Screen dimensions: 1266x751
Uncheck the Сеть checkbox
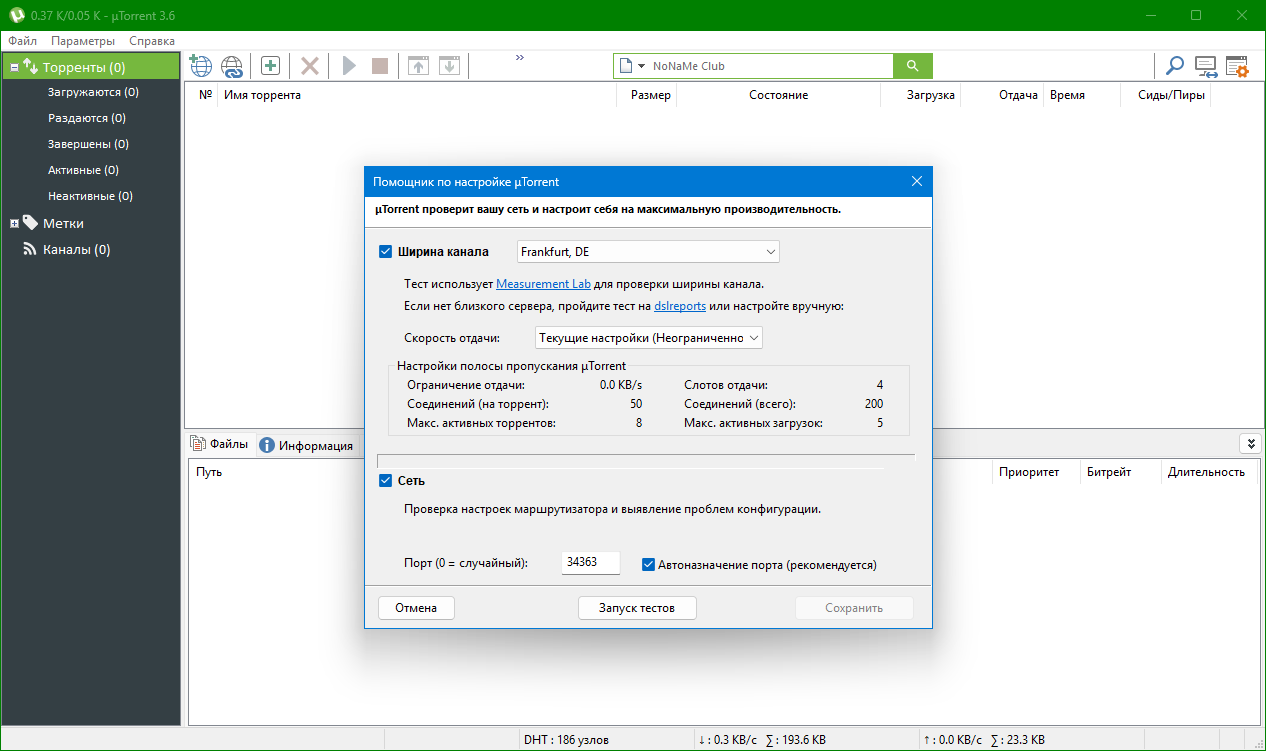coord(385,481)
